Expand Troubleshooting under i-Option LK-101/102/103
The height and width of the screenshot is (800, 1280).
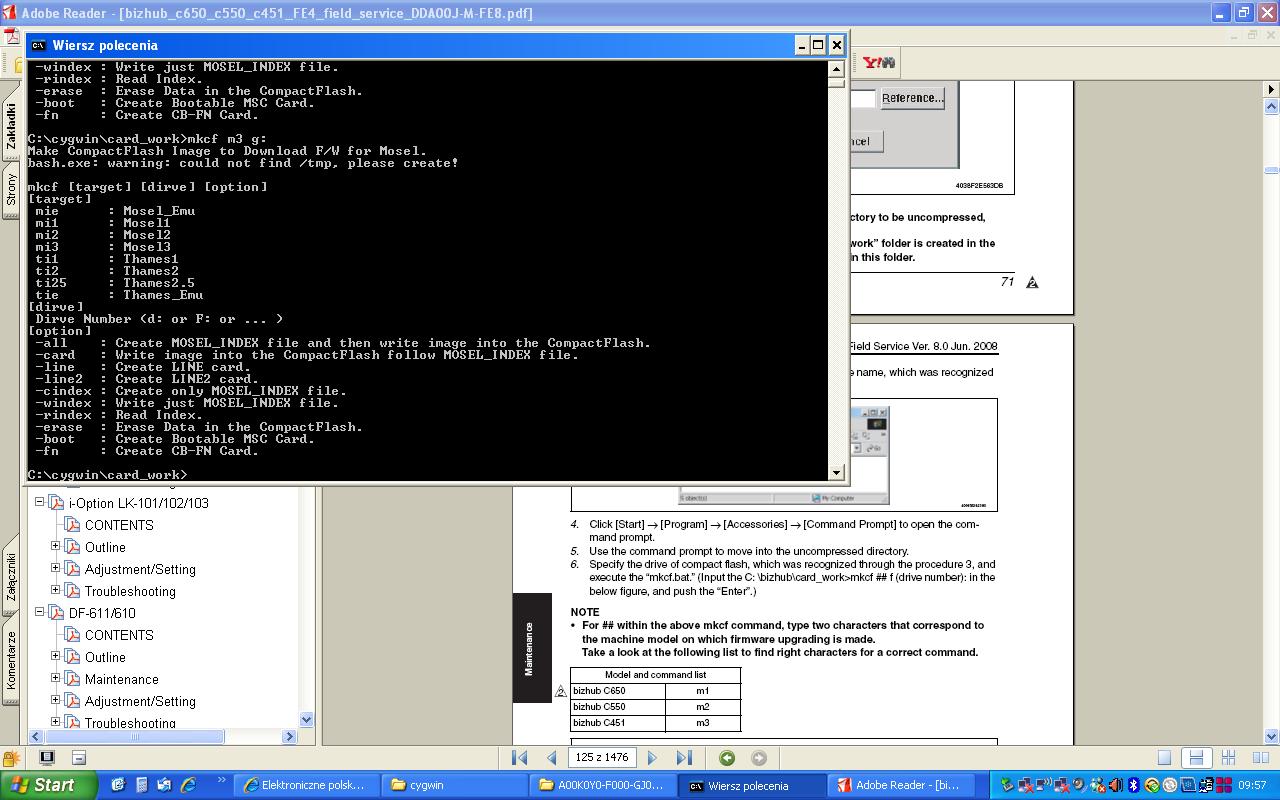(56, 591)
